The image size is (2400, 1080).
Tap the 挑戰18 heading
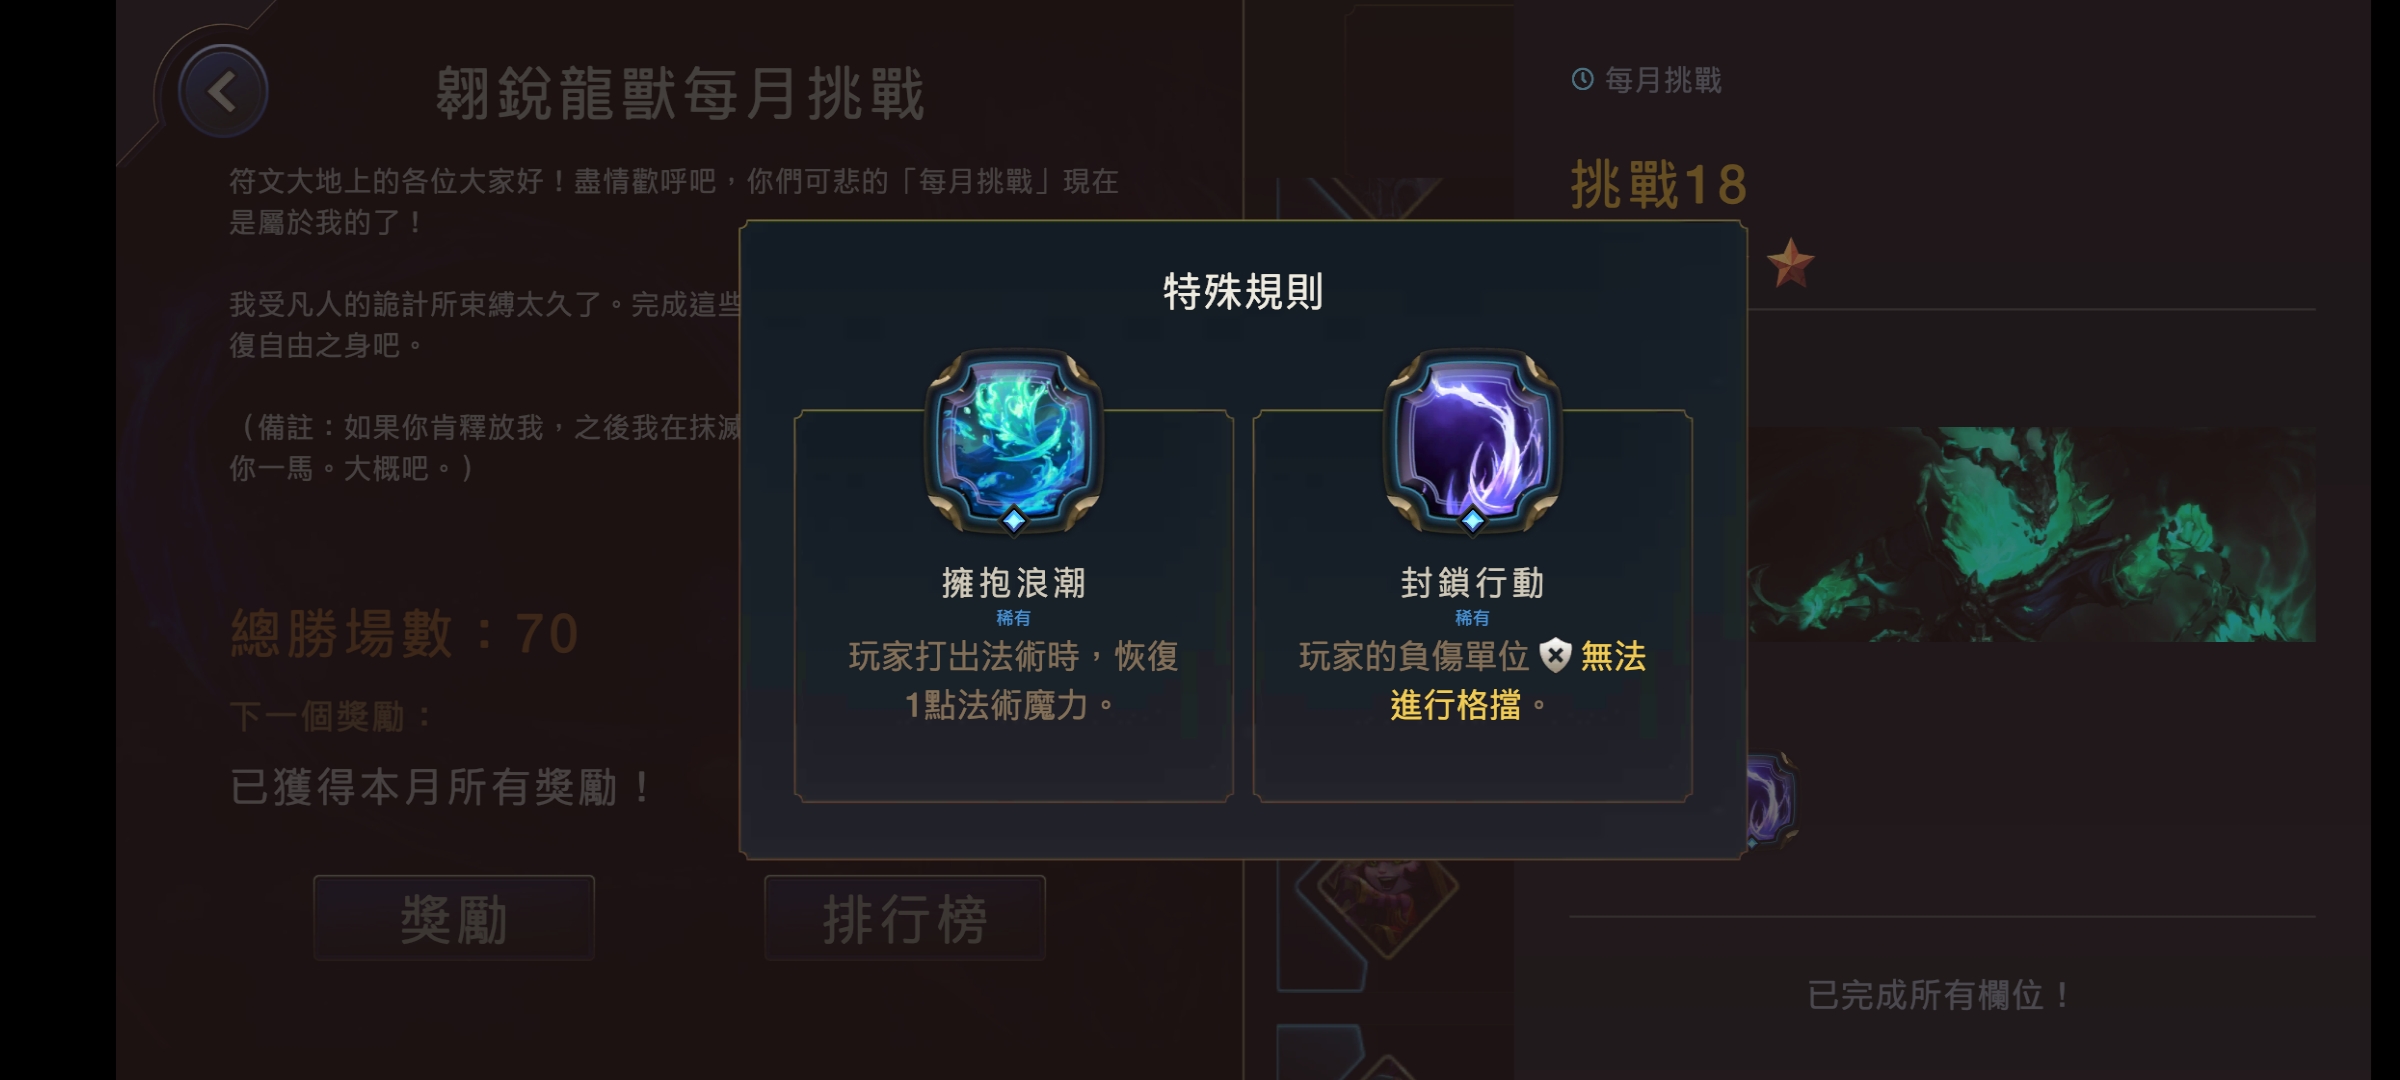tap(1659, 185)
